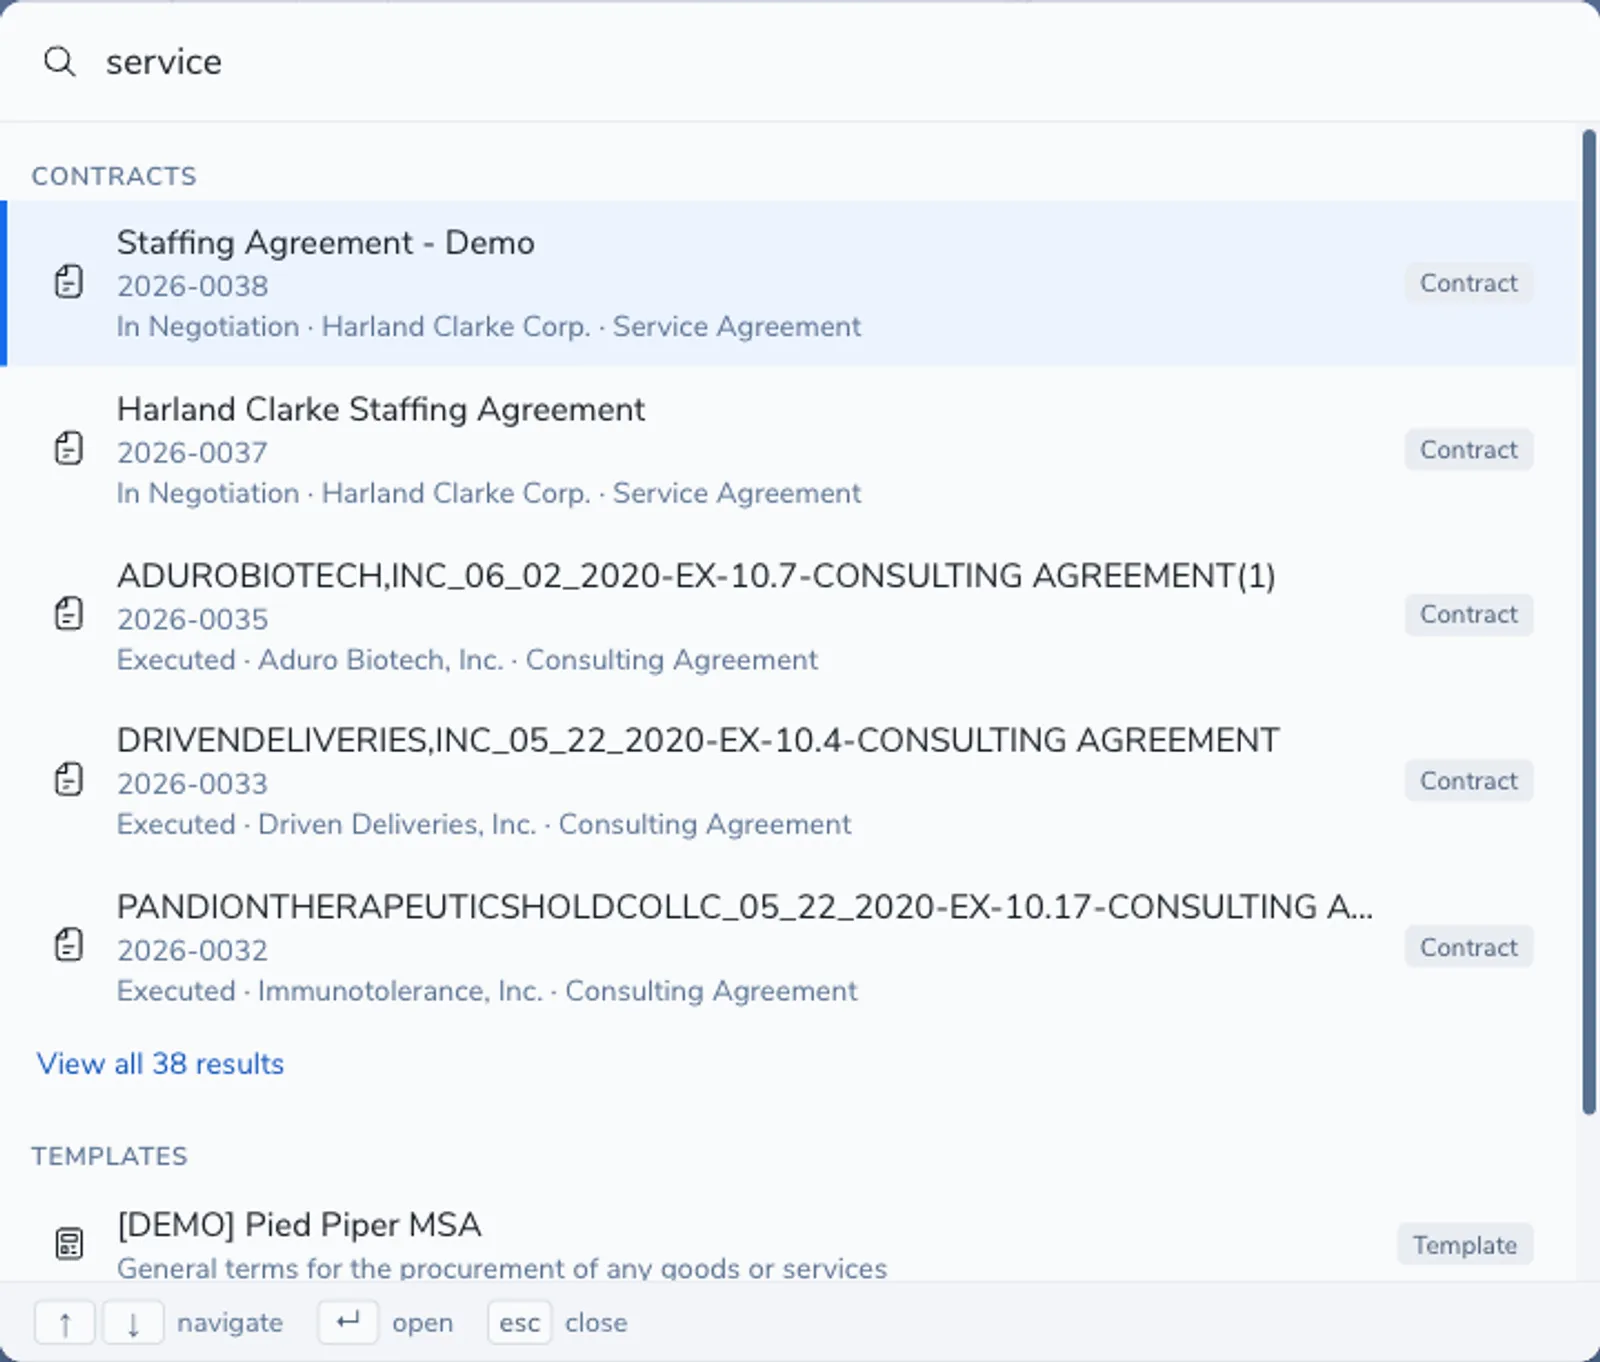Click contract number 2026-0038
The width and height of the screenshot is (1600, 1362).
coord(192,286)
